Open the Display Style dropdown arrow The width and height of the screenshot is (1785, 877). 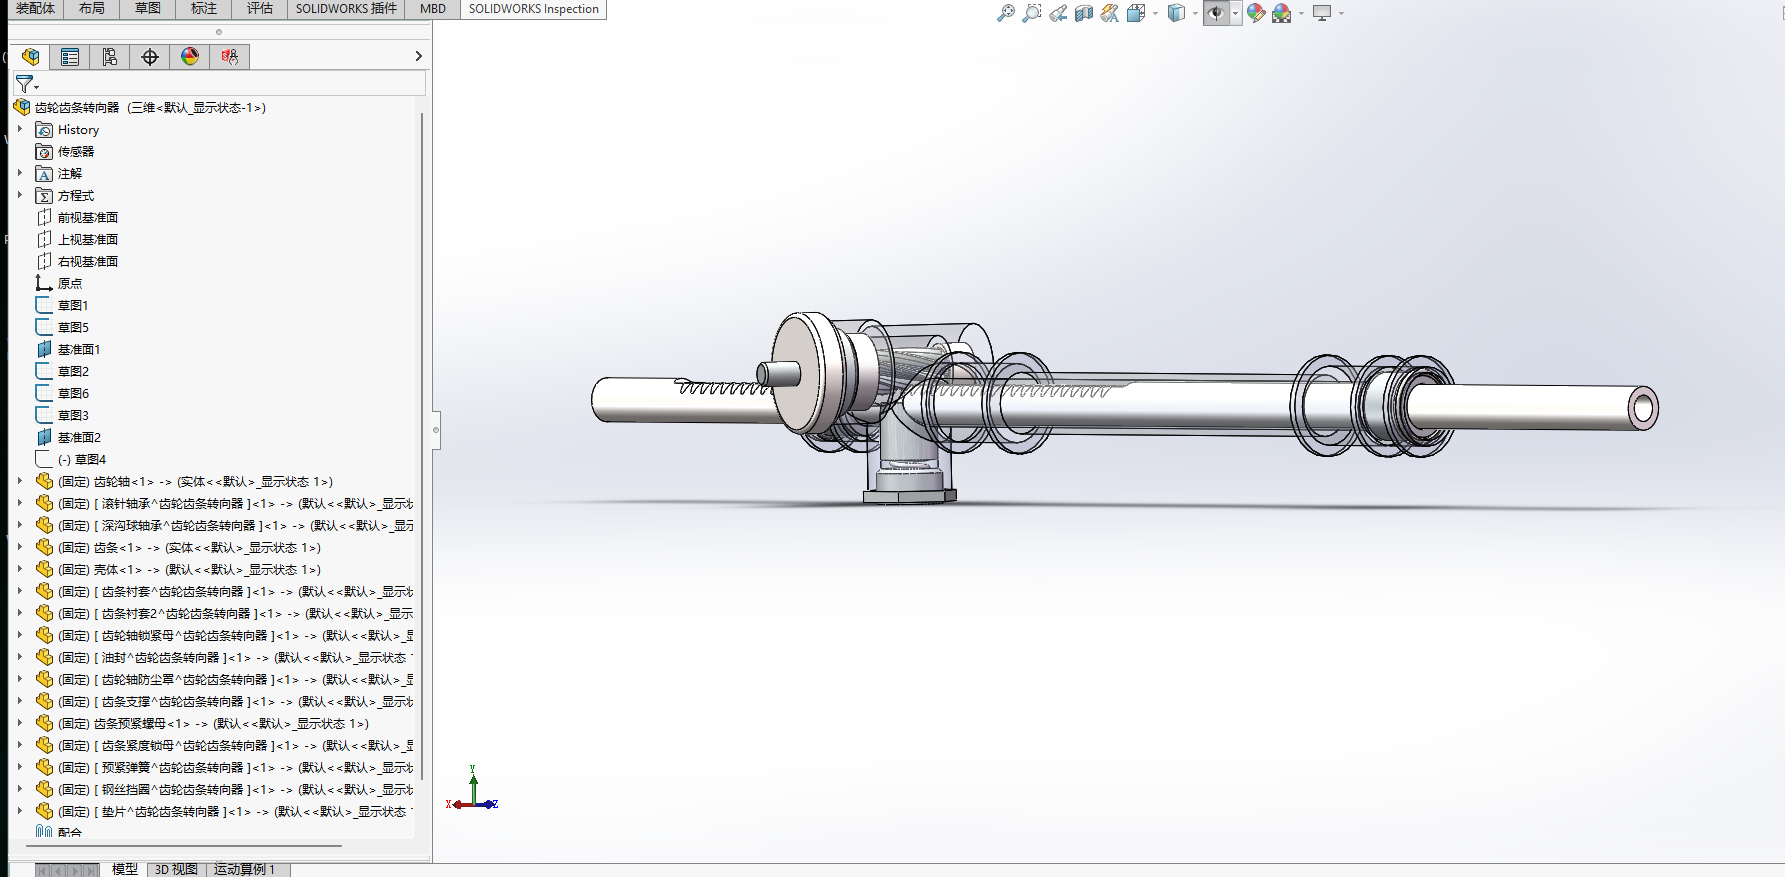tap(1195, 14)
